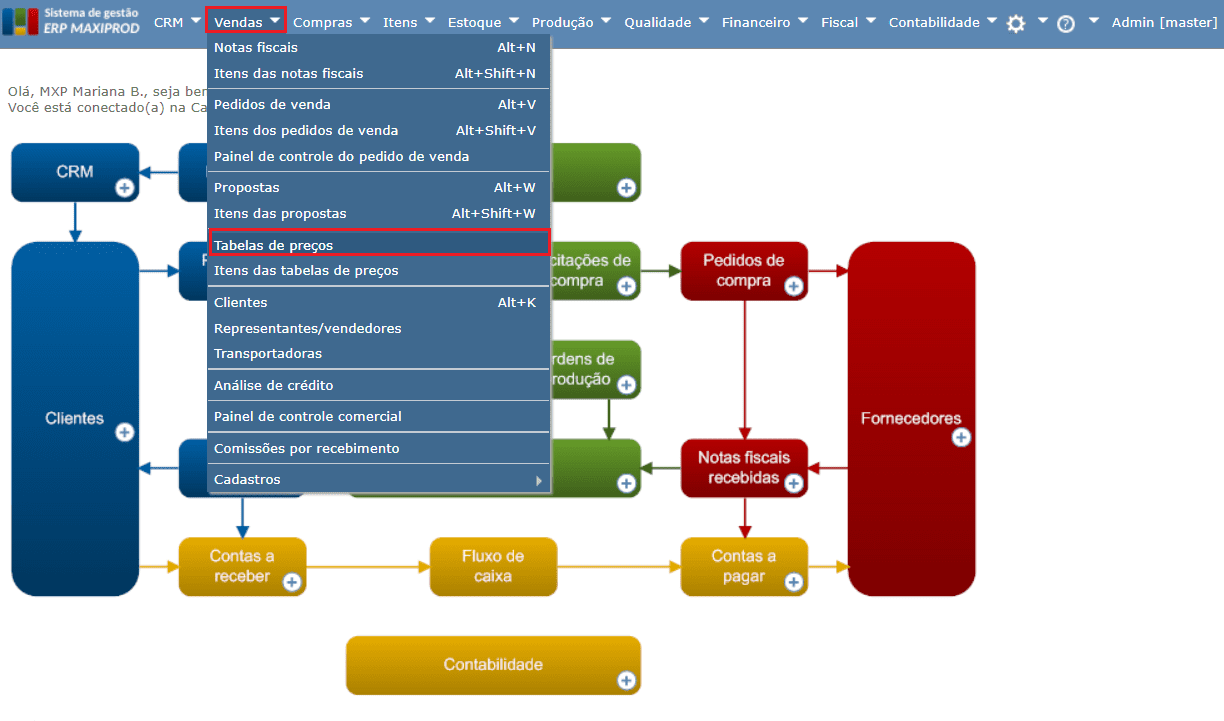Open Comissões por recebimento
1224x721 pixels.
[x=379, y=448]
